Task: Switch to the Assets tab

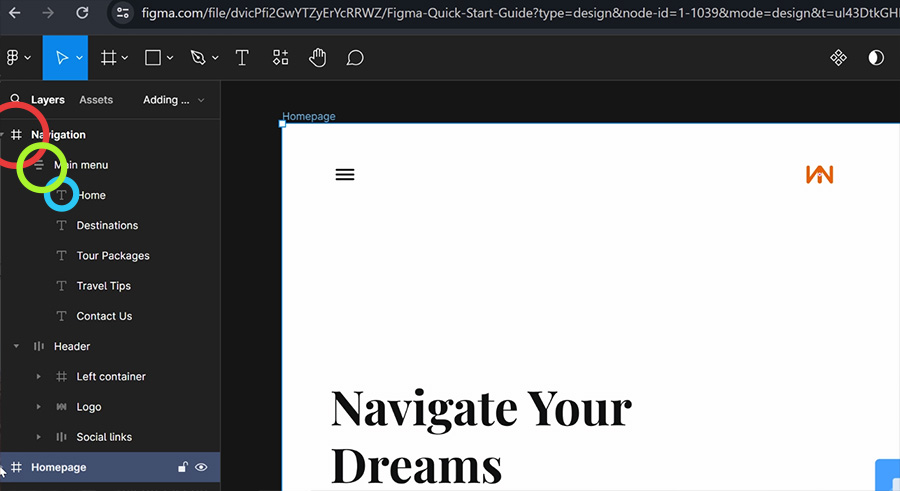Action: point(96,100)
